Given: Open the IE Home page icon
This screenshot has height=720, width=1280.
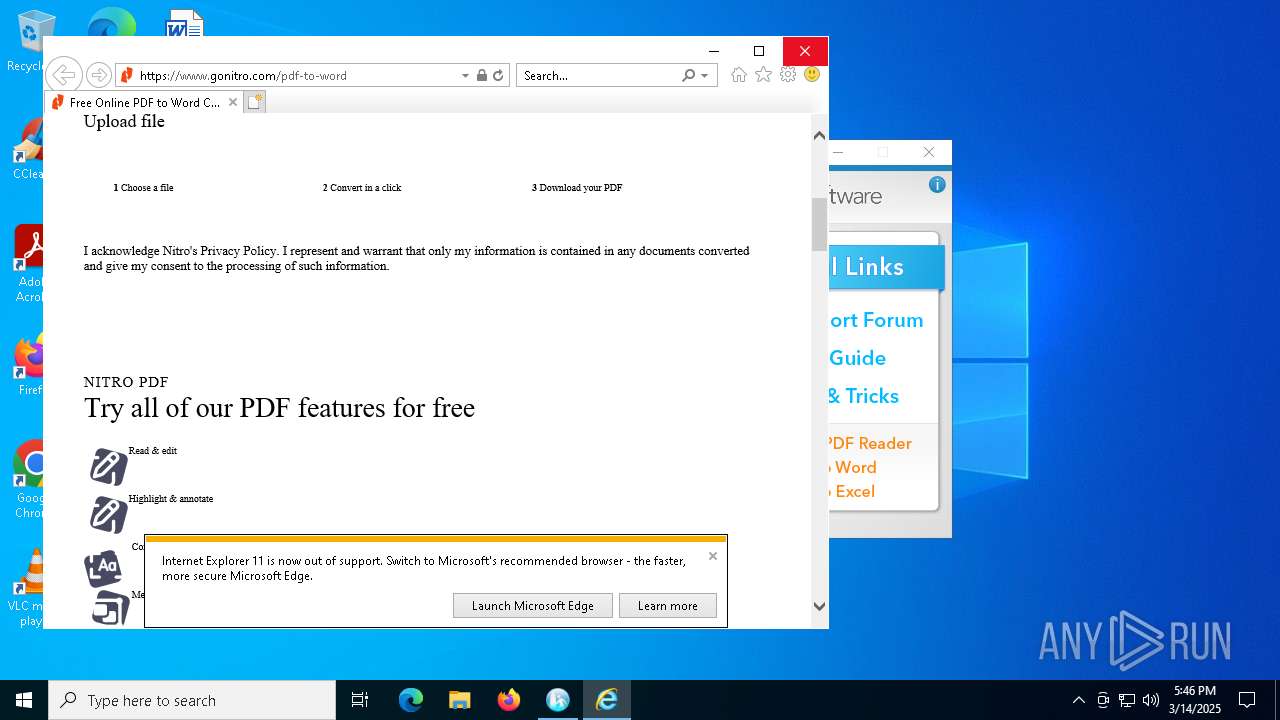Looking at the screenshot, I should pyautogui.click(x=739, y=75).
